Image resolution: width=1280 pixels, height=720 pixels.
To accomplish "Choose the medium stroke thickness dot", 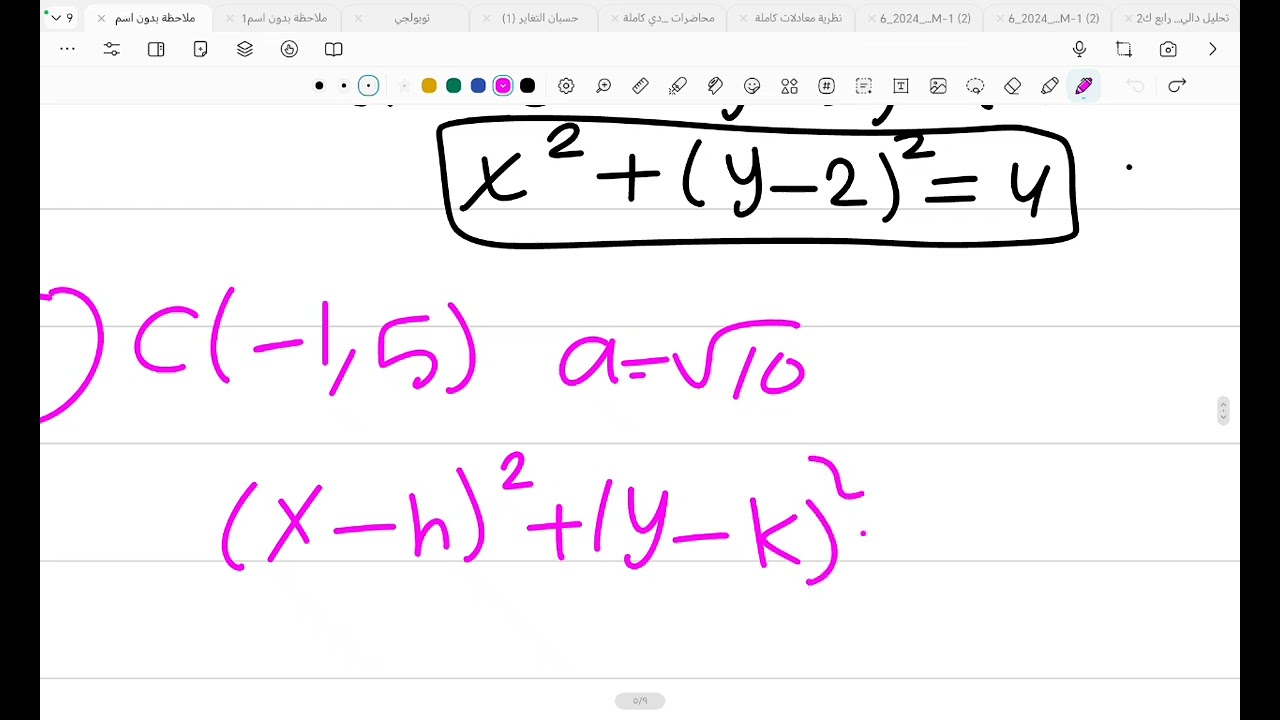I will [x=344, y=86].
